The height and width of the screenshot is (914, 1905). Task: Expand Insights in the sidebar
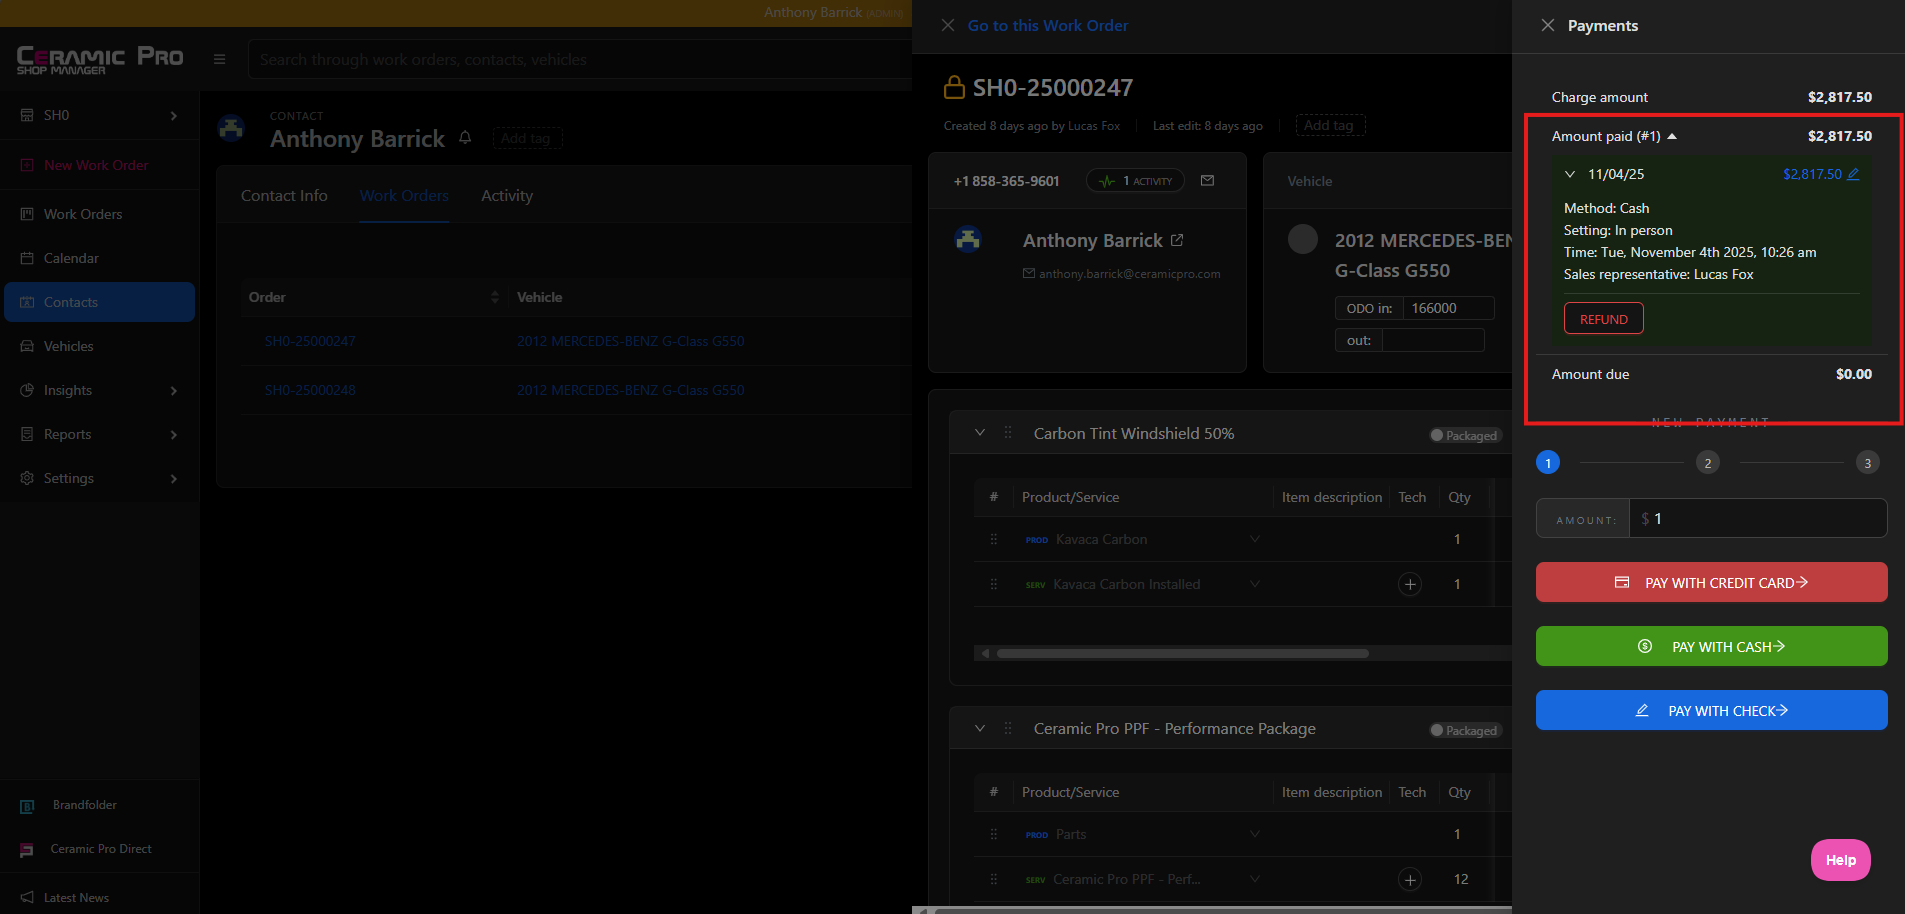[100, 390]
